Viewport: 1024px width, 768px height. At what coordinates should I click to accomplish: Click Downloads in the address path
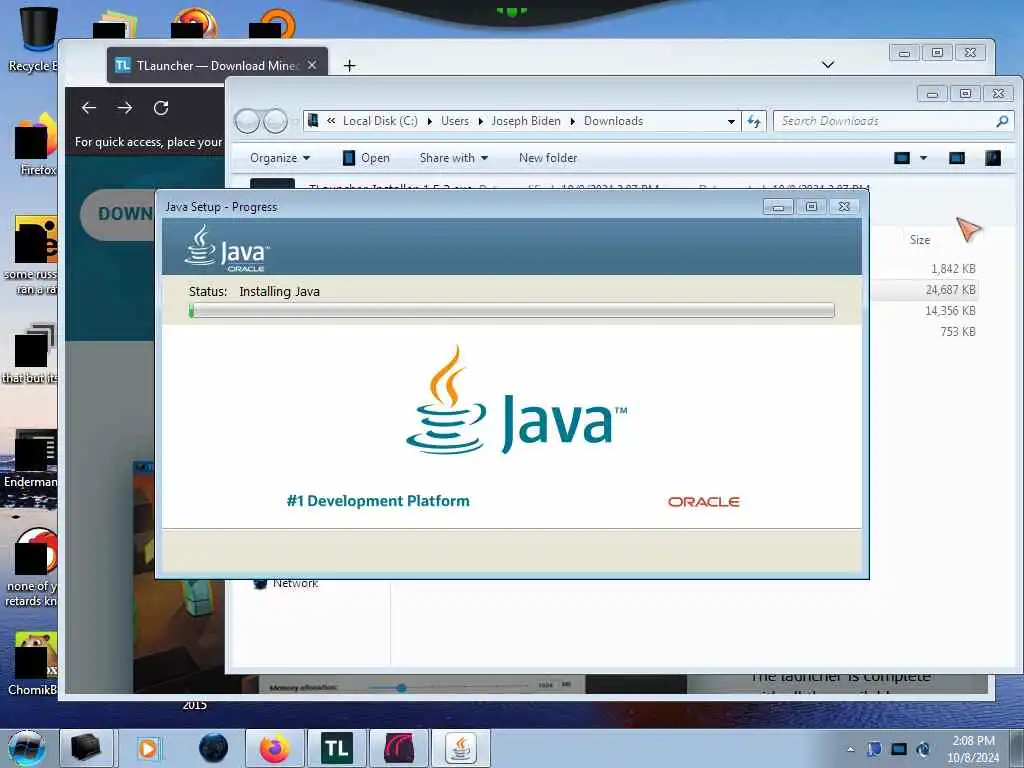pos(613,121)
